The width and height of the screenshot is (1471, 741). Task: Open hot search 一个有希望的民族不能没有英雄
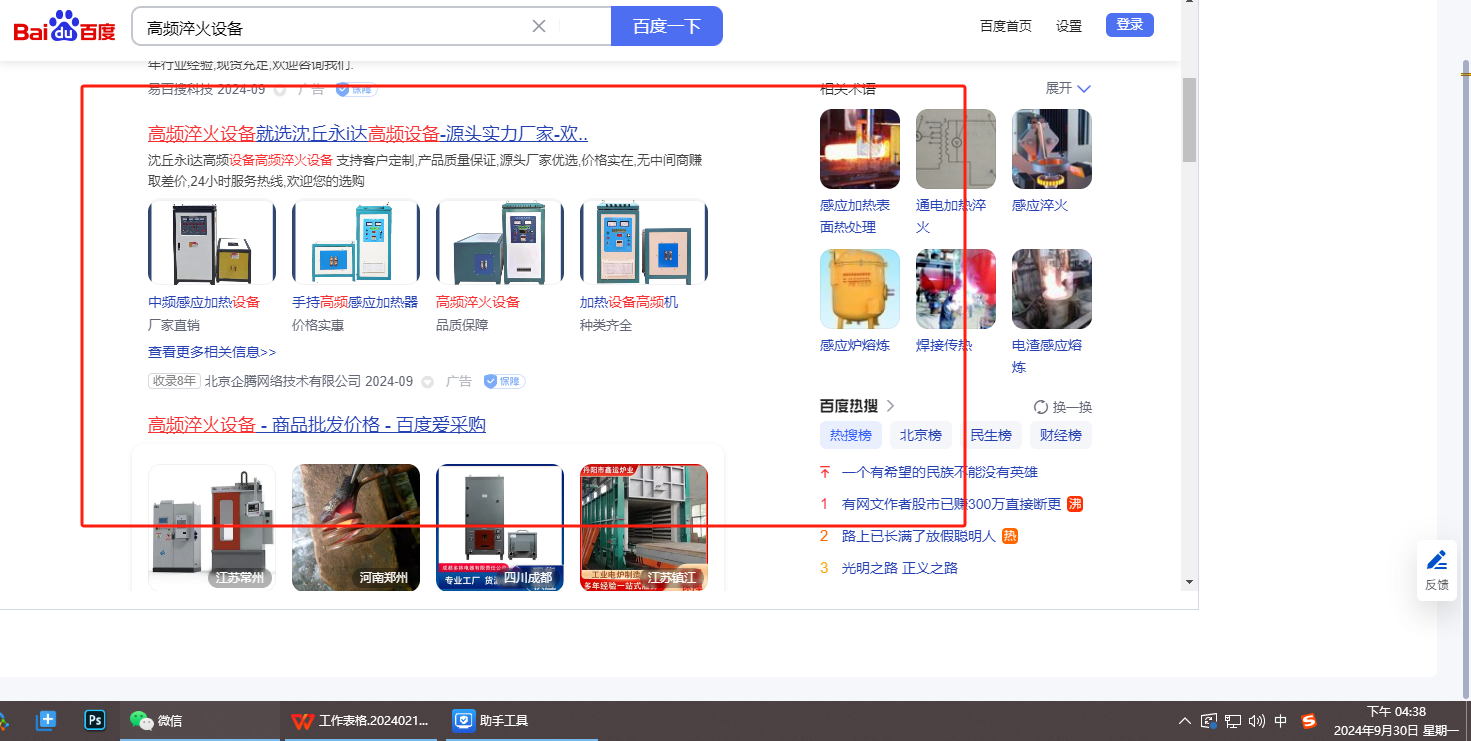[940, 472]
